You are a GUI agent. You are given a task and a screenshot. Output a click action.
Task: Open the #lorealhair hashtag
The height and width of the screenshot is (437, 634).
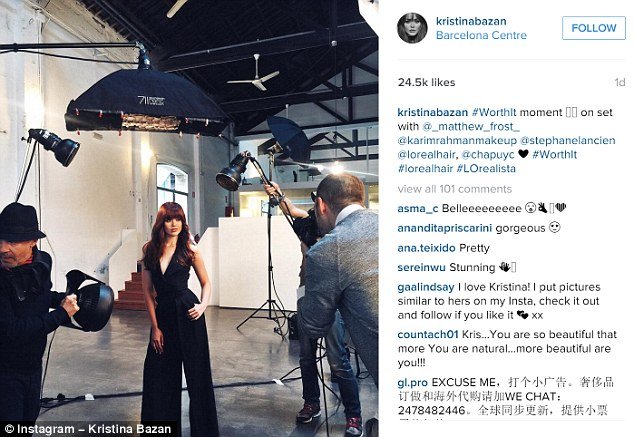[425, 169]
